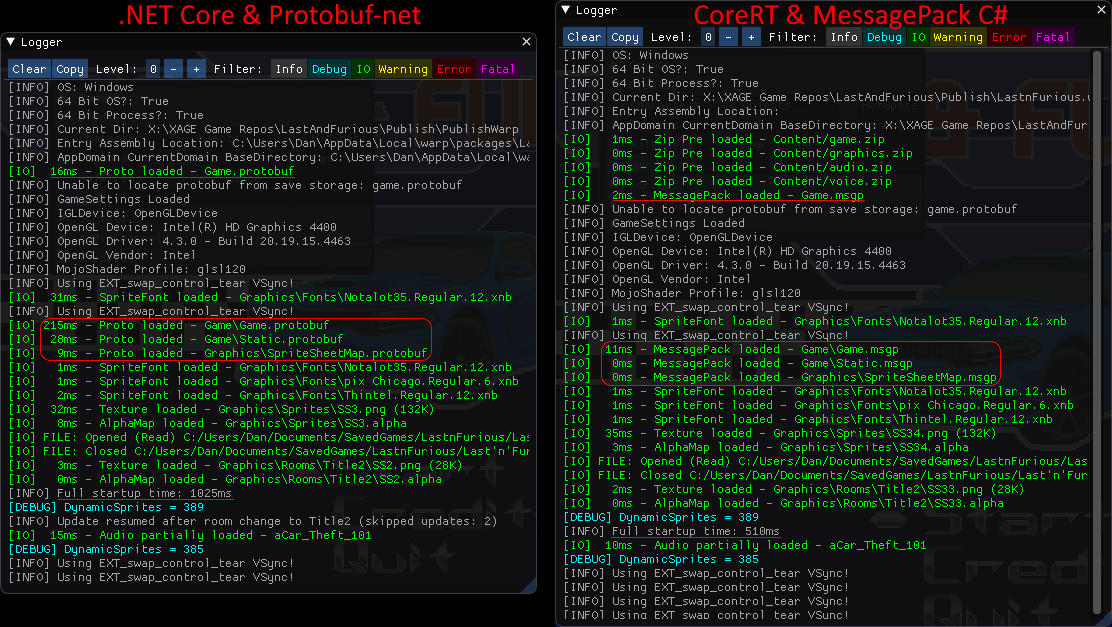1112x627 pixels.
Task: Close the left Logger window
Action: [526, 42]
